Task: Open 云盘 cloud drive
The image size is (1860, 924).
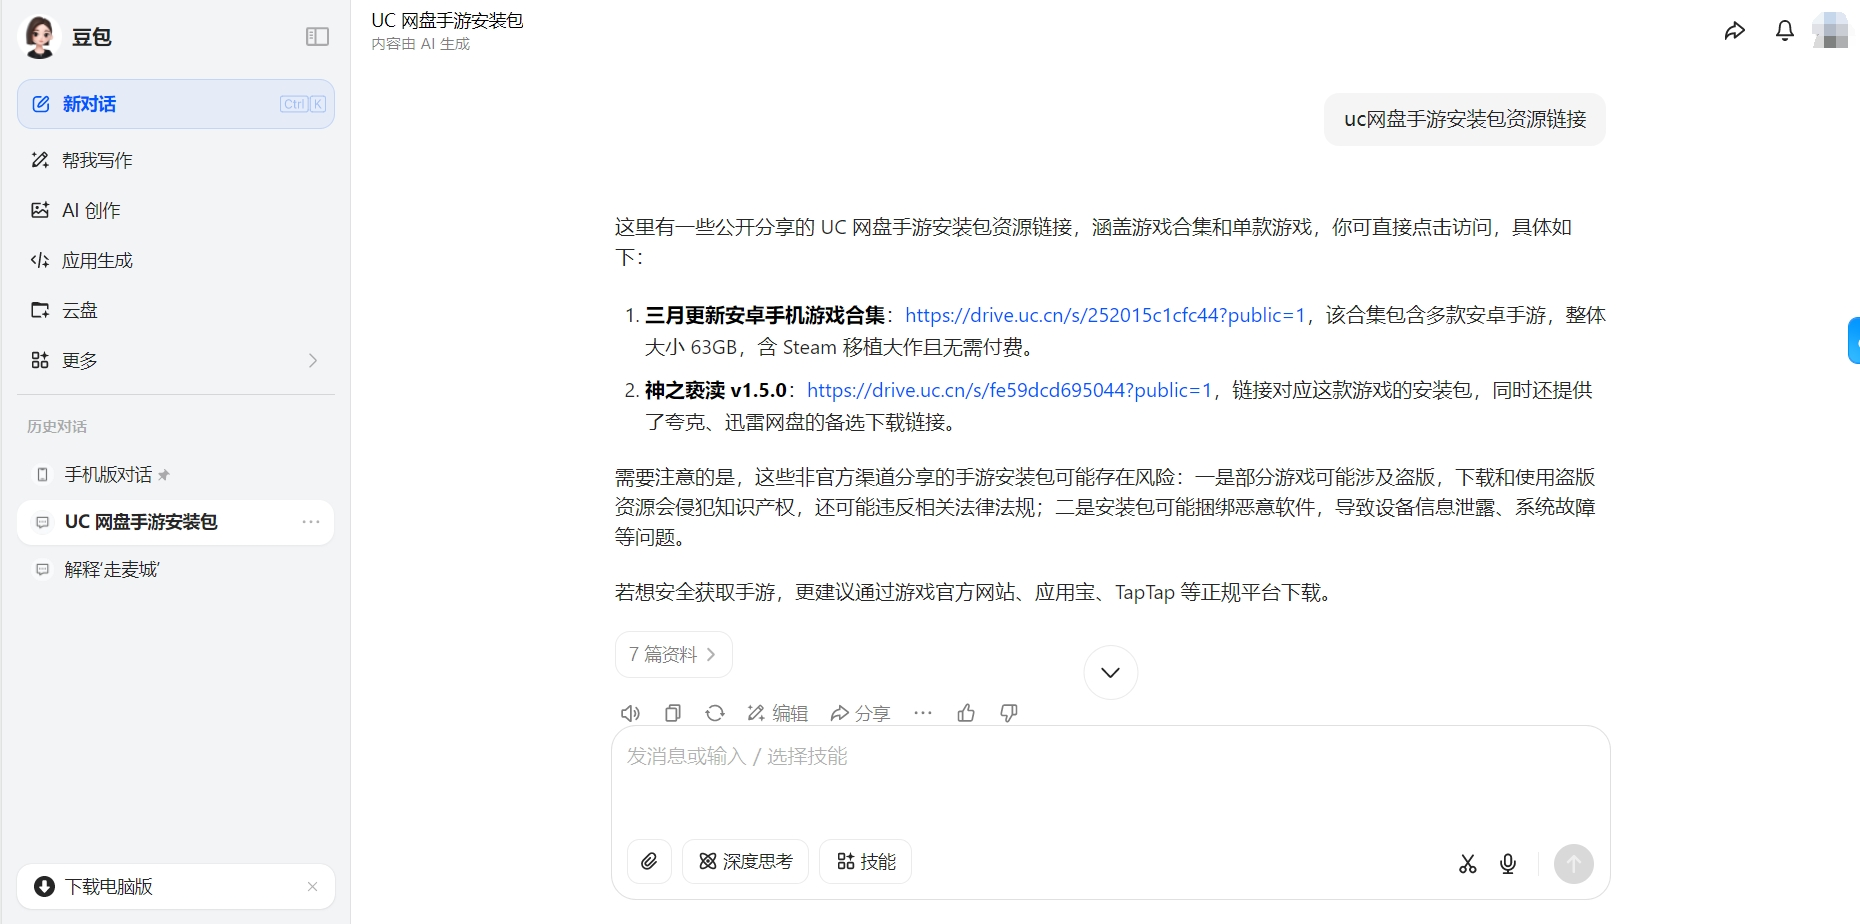Action: pos(176,310)
